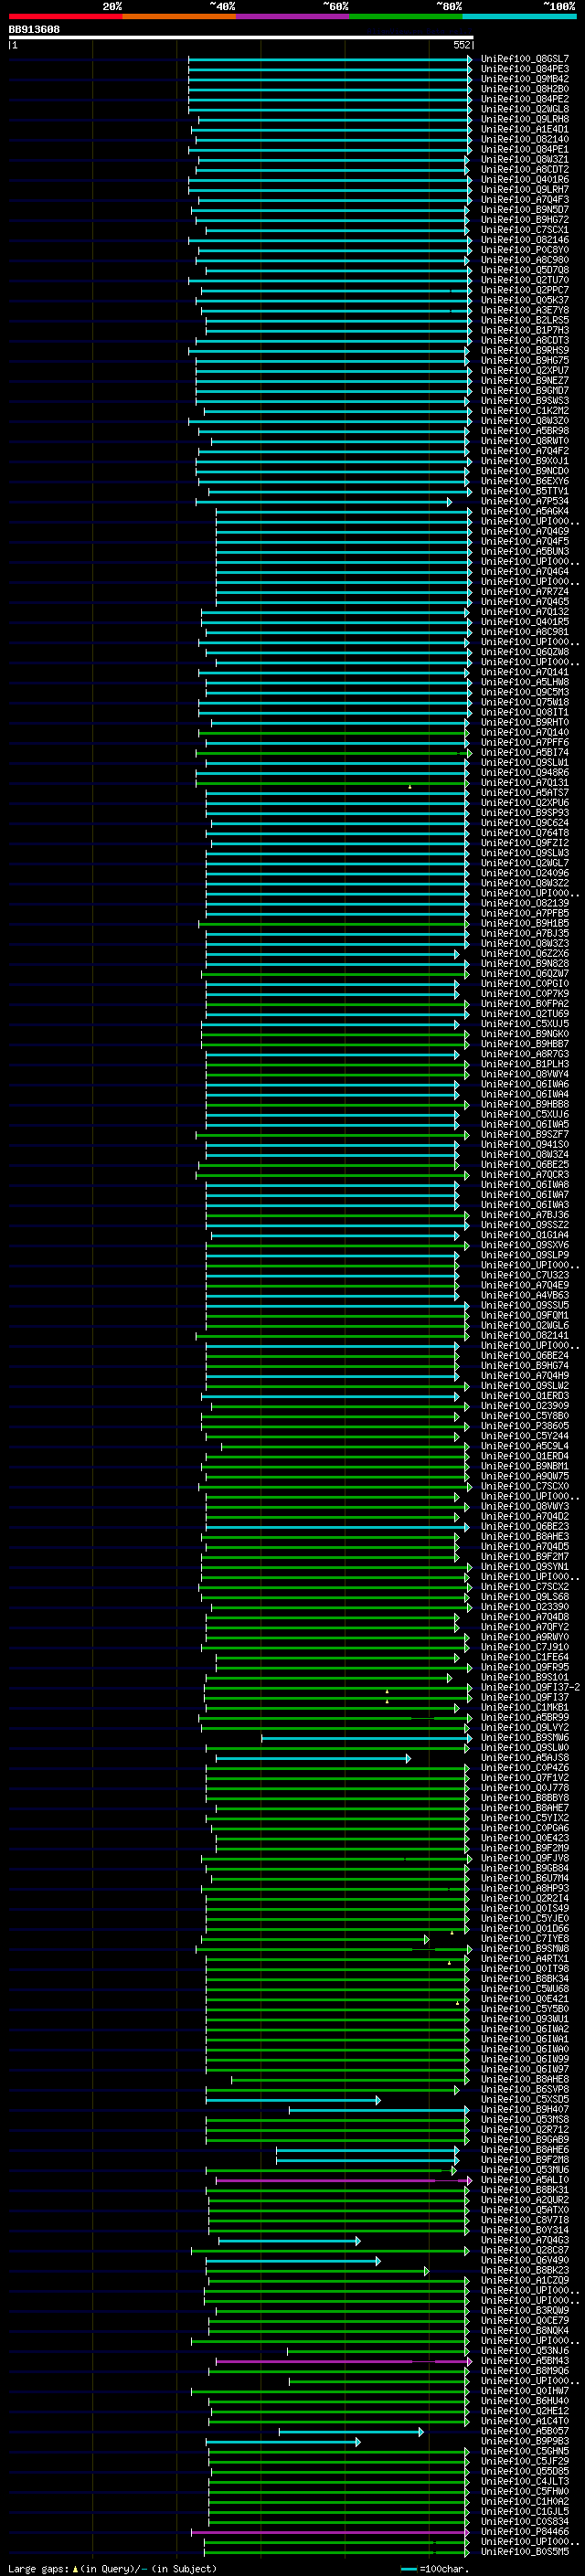Image resolution: width=585 pixels, height=2576 pixels.
Task: Click label UniRef100_C5WU68
Action: (525, 1989)
